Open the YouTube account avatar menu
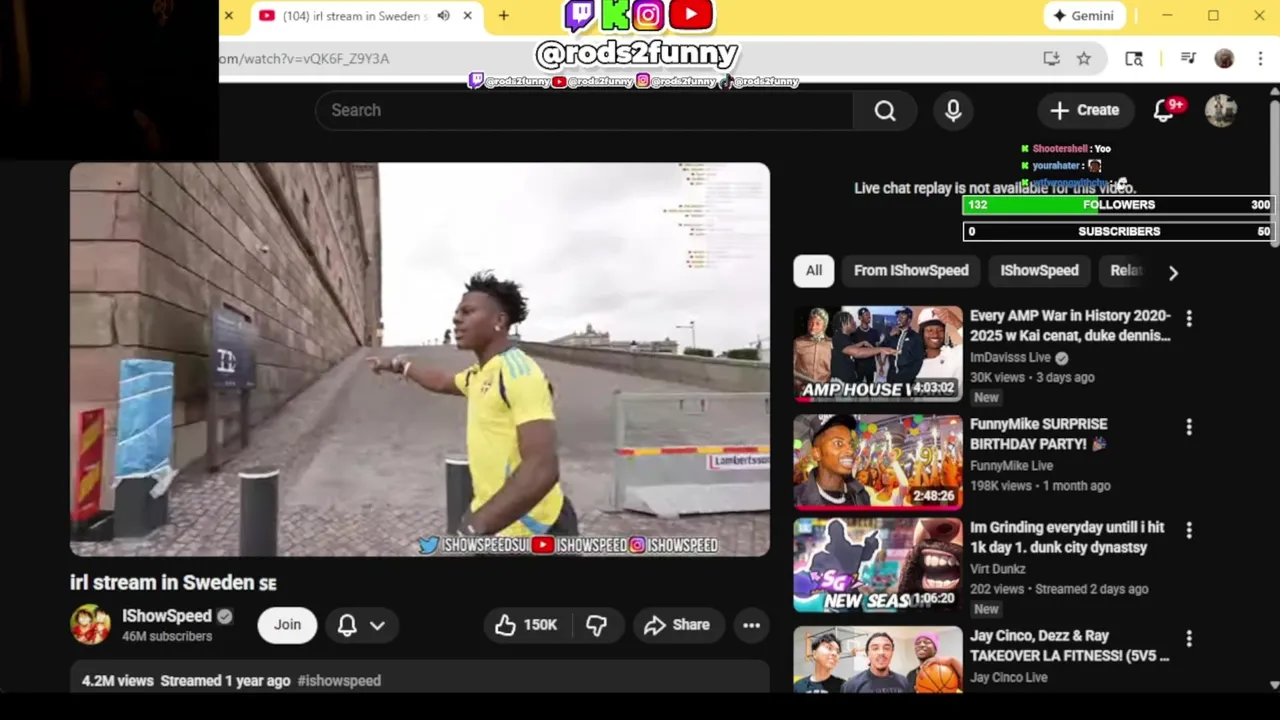The image size is (1280, 720). pos(1221,110)
